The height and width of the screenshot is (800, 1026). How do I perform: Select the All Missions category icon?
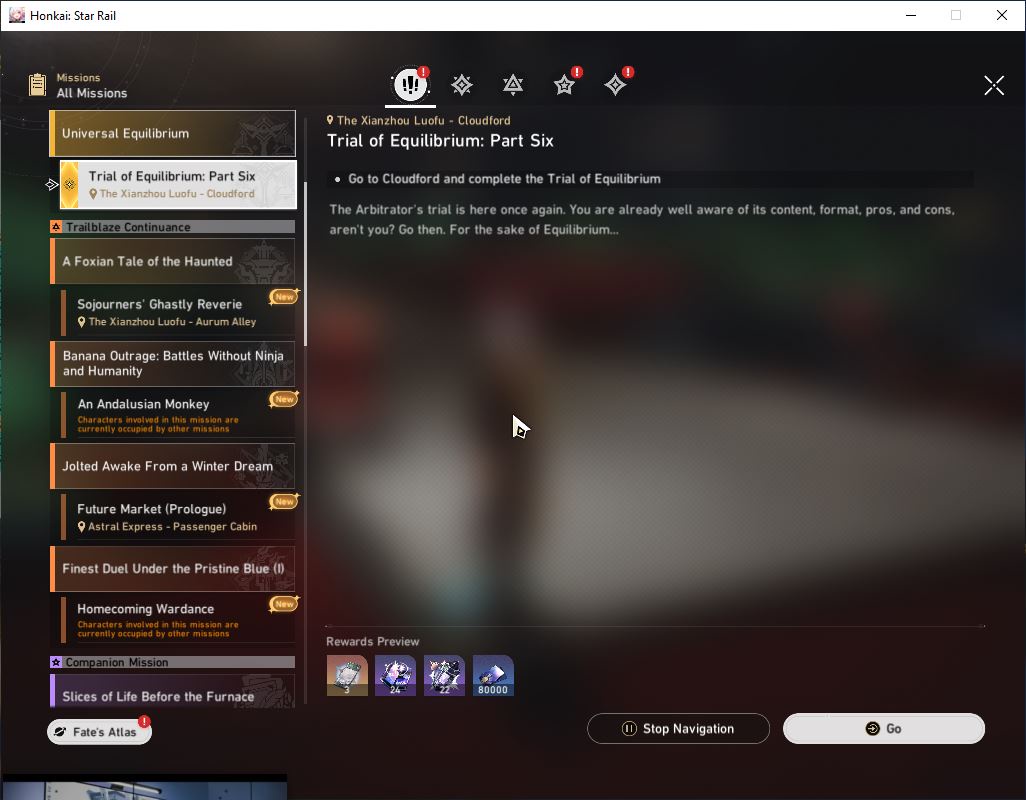(x=410, y=84)
